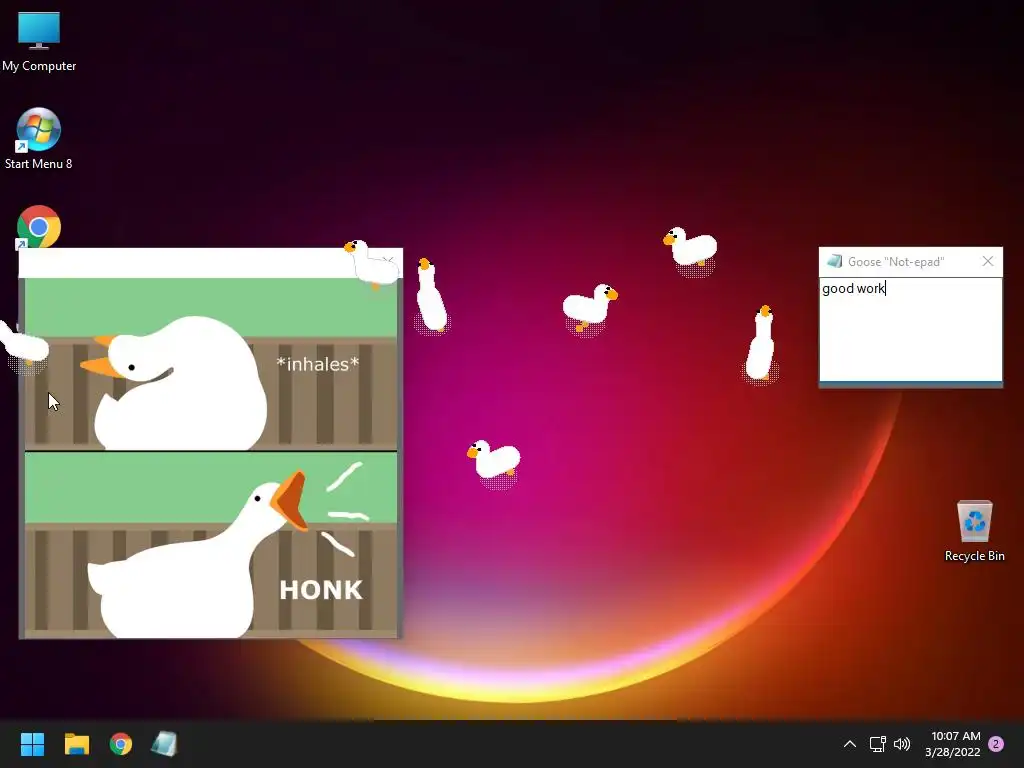The height and width of the screenshot is (768, 1024).
Task: Click the "HONK" meme panel
Action: pyautogui.click(x=210, y=544)
